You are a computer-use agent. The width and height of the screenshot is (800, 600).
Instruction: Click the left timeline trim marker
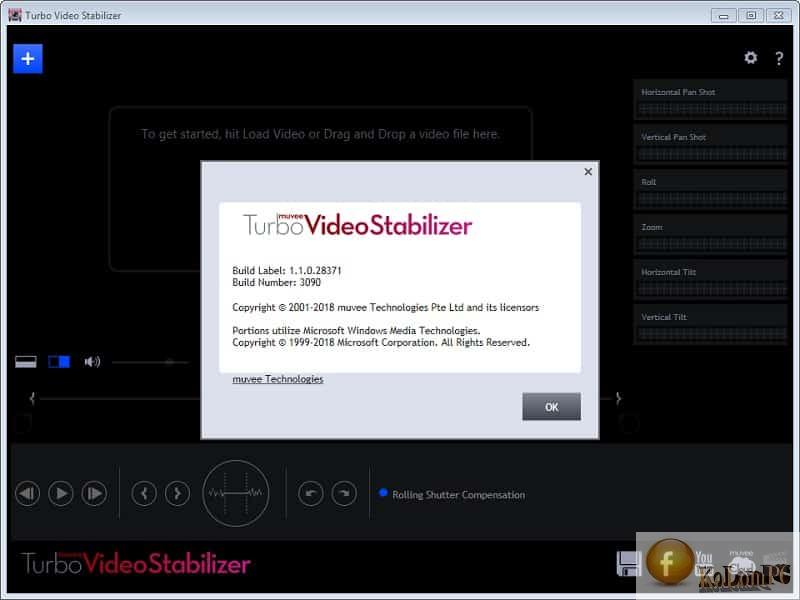[32, 398]
